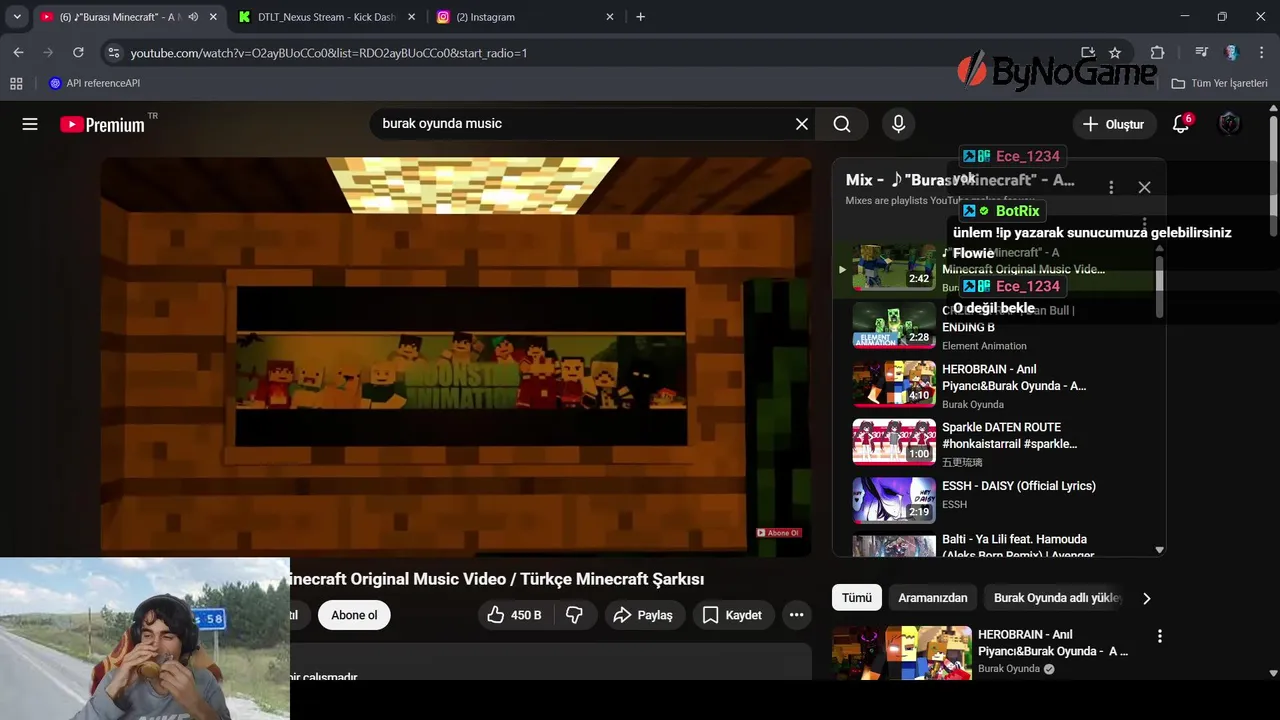Like the video showing 450 B
Viewport: 1280px width, 720px height.
pos(514,615)
